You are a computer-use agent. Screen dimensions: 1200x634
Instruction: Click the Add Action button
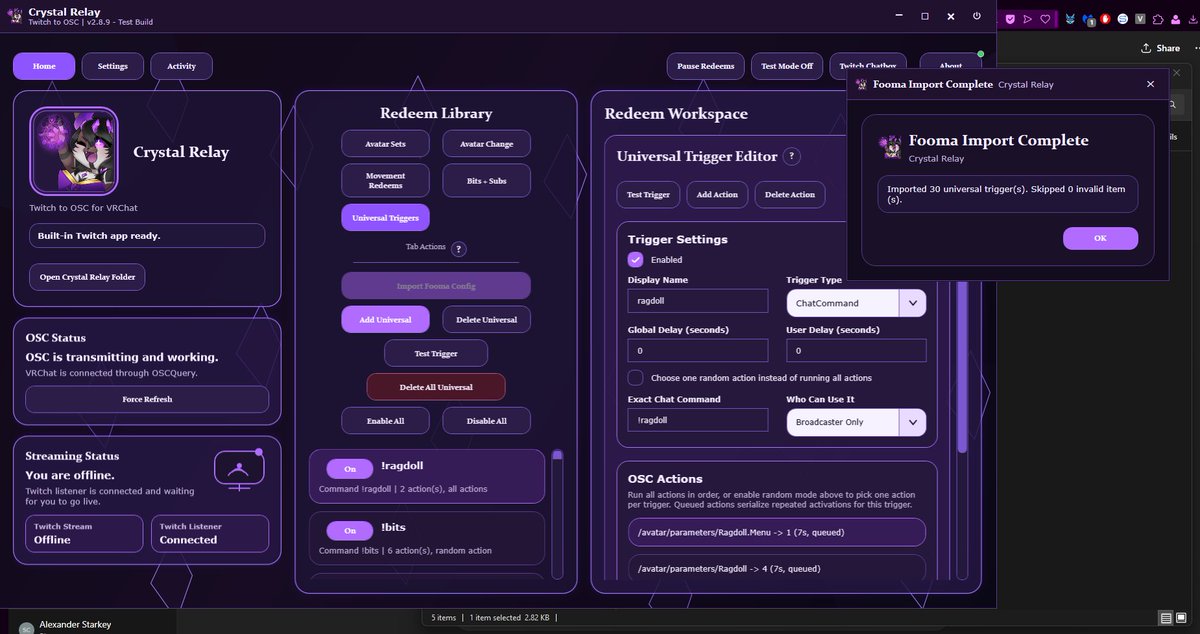click(x=716, y=194)
